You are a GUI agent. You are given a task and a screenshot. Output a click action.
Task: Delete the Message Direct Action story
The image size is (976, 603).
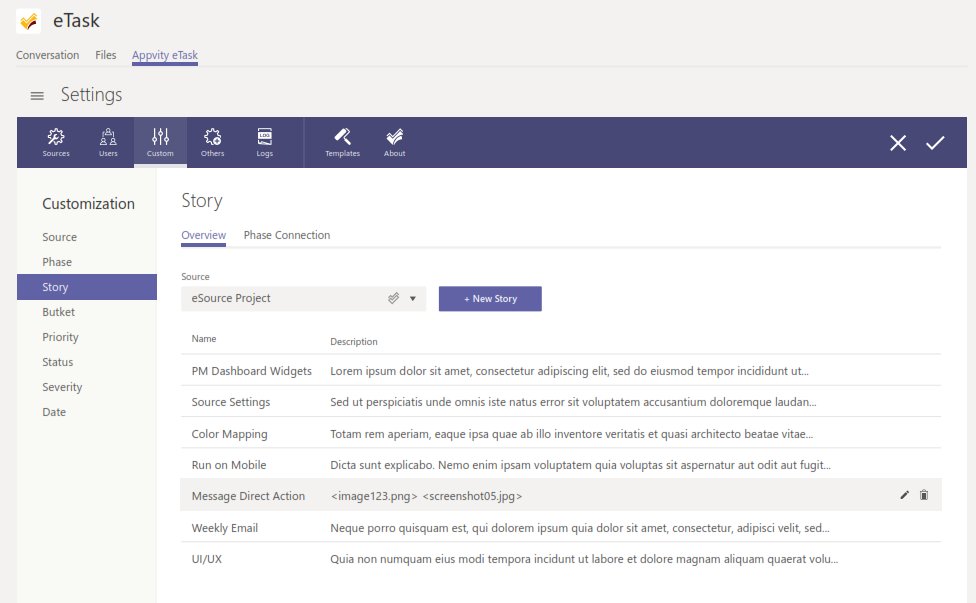click(x=924, y=495)
